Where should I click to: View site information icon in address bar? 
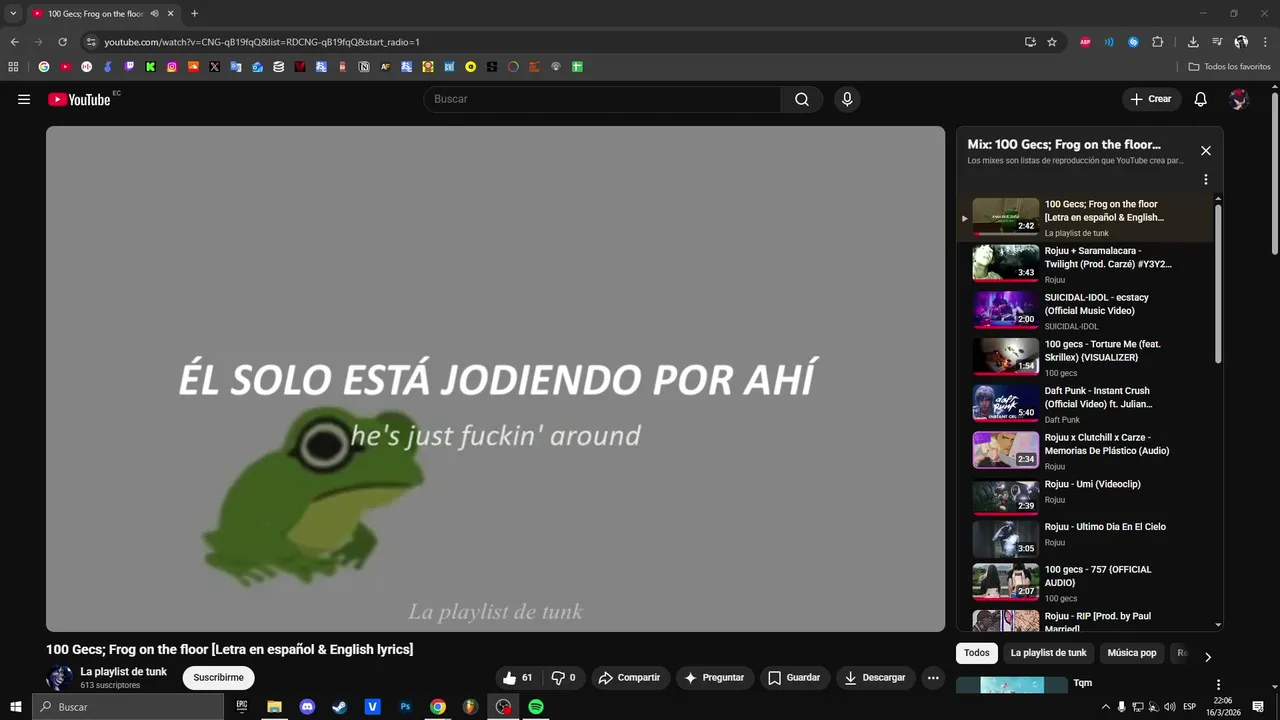[x=91, y=42]
